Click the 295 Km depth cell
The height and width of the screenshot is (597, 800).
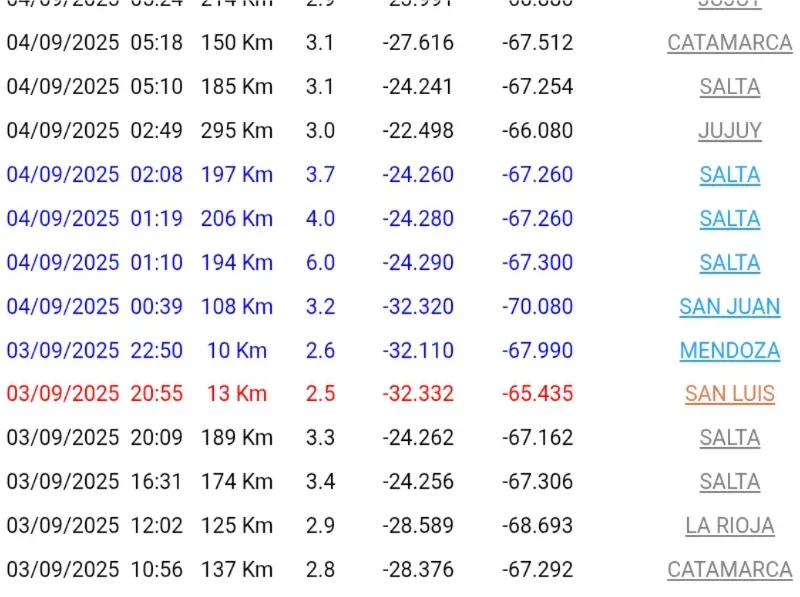tap(237, 131)
